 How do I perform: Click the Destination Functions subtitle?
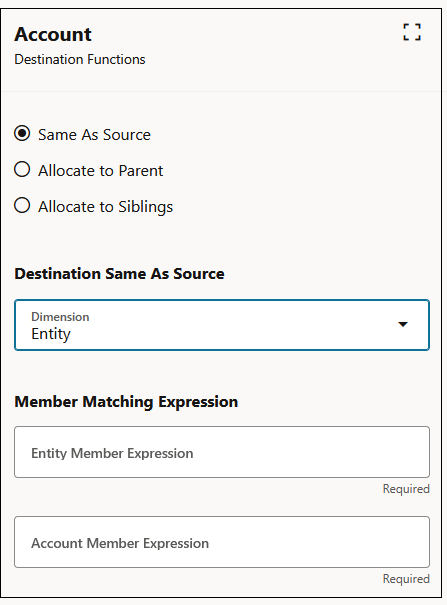(x=80, y=59)
